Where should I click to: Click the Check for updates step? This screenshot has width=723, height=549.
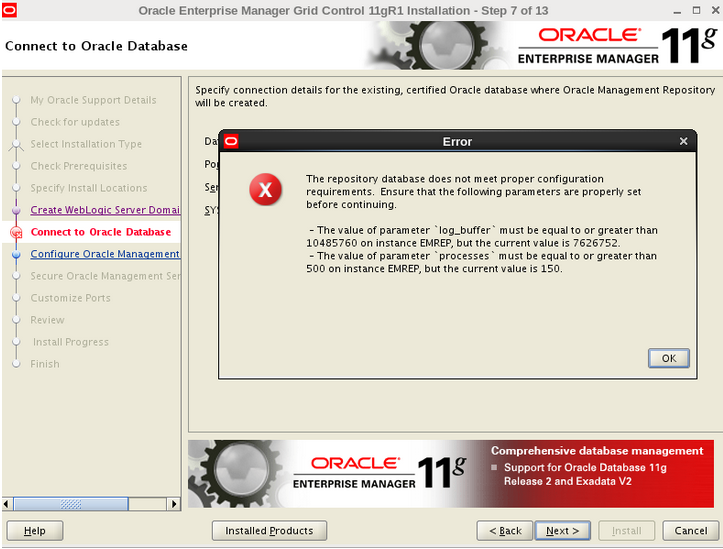coord(75,122)
